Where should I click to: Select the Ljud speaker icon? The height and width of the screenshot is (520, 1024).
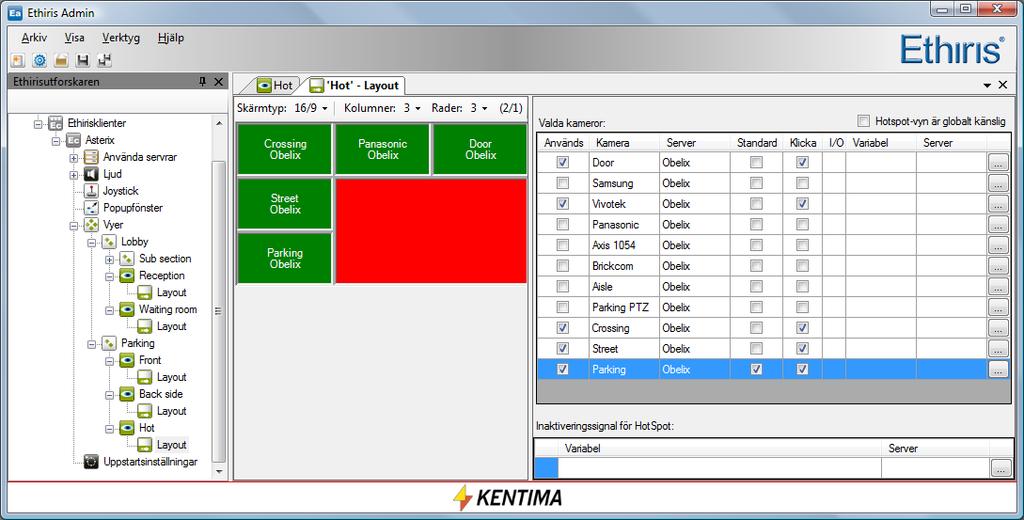(x=91, y=174)
